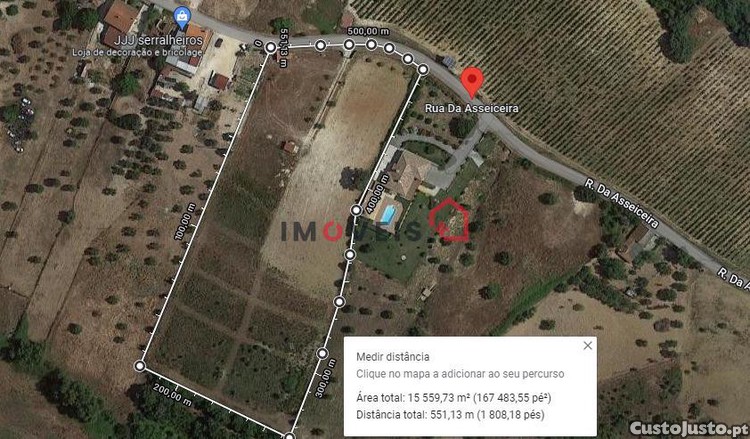Click the R. Da Asseiceira road label
Image resolution: width=750 pixels, height=439 pixels.
pyautogui.click(x=621, y=203)
